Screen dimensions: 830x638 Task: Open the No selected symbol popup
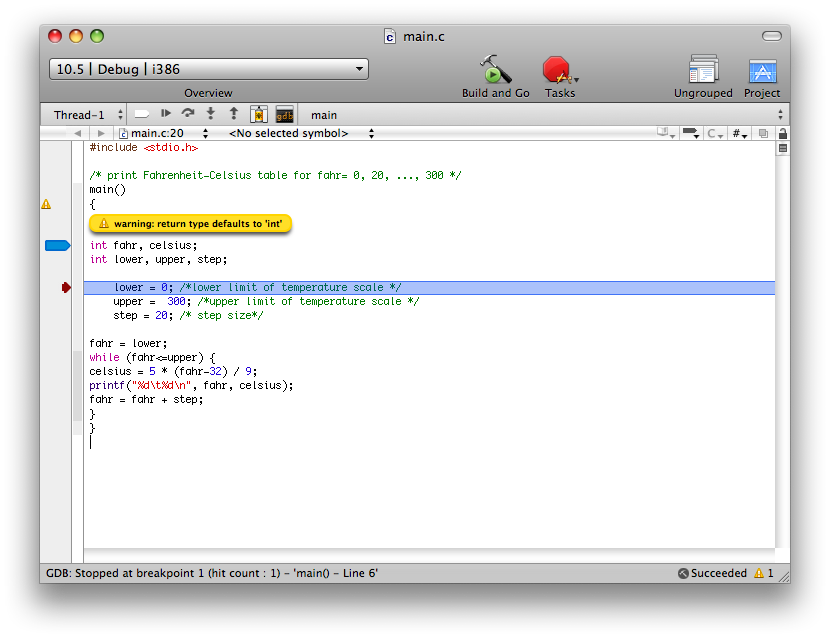point(301,133)
